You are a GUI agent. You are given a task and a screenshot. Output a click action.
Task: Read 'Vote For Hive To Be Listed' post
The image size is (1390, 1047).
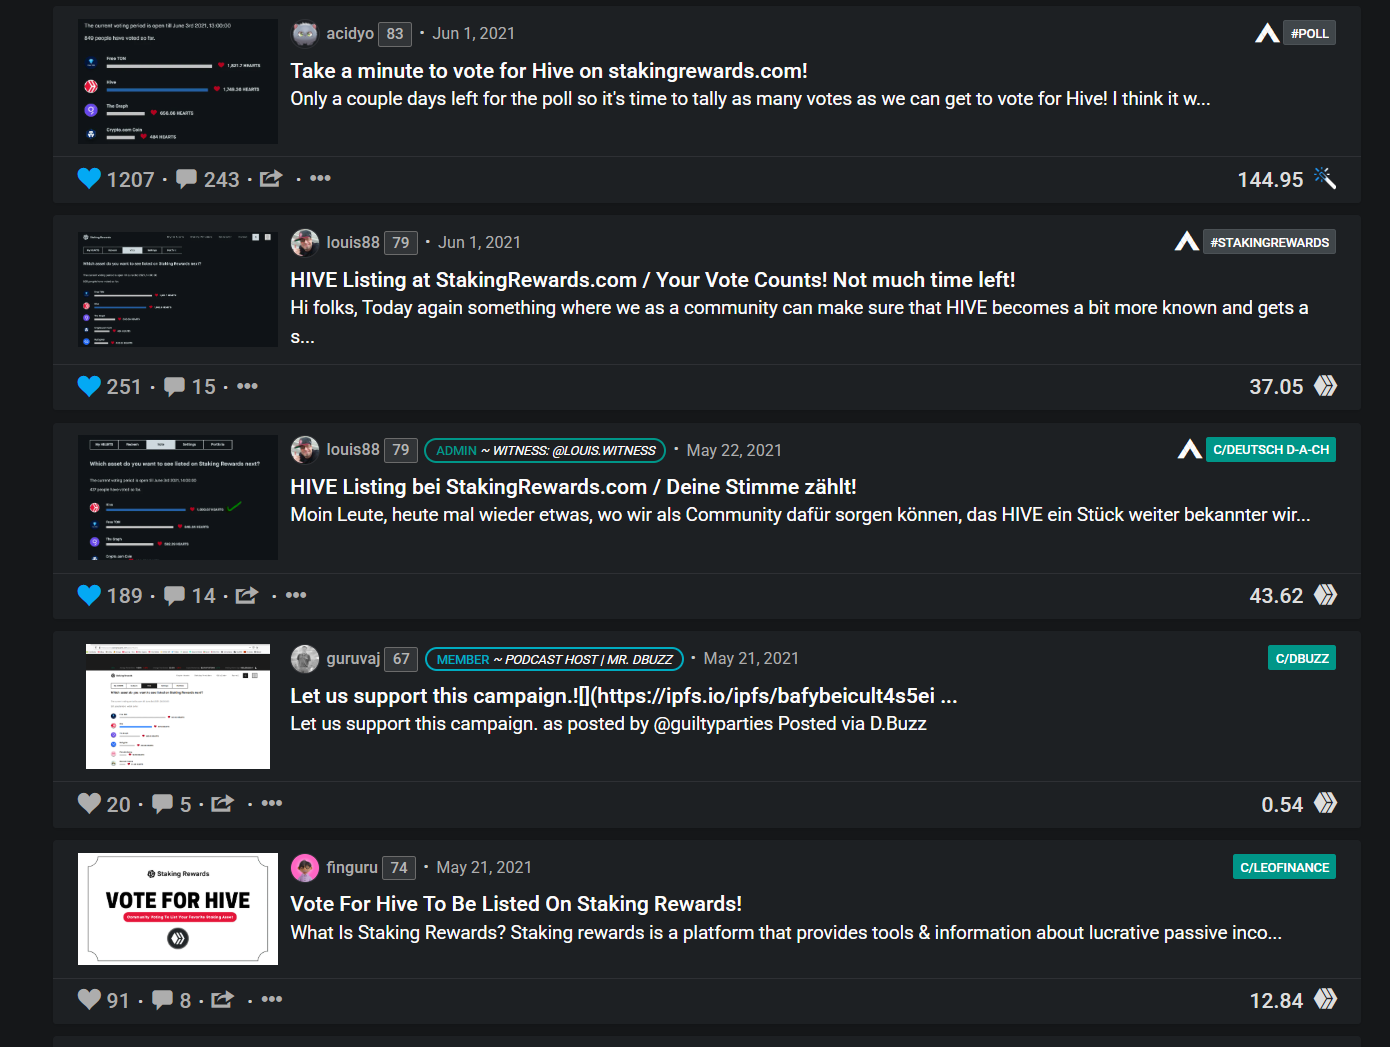coord(516,904)
